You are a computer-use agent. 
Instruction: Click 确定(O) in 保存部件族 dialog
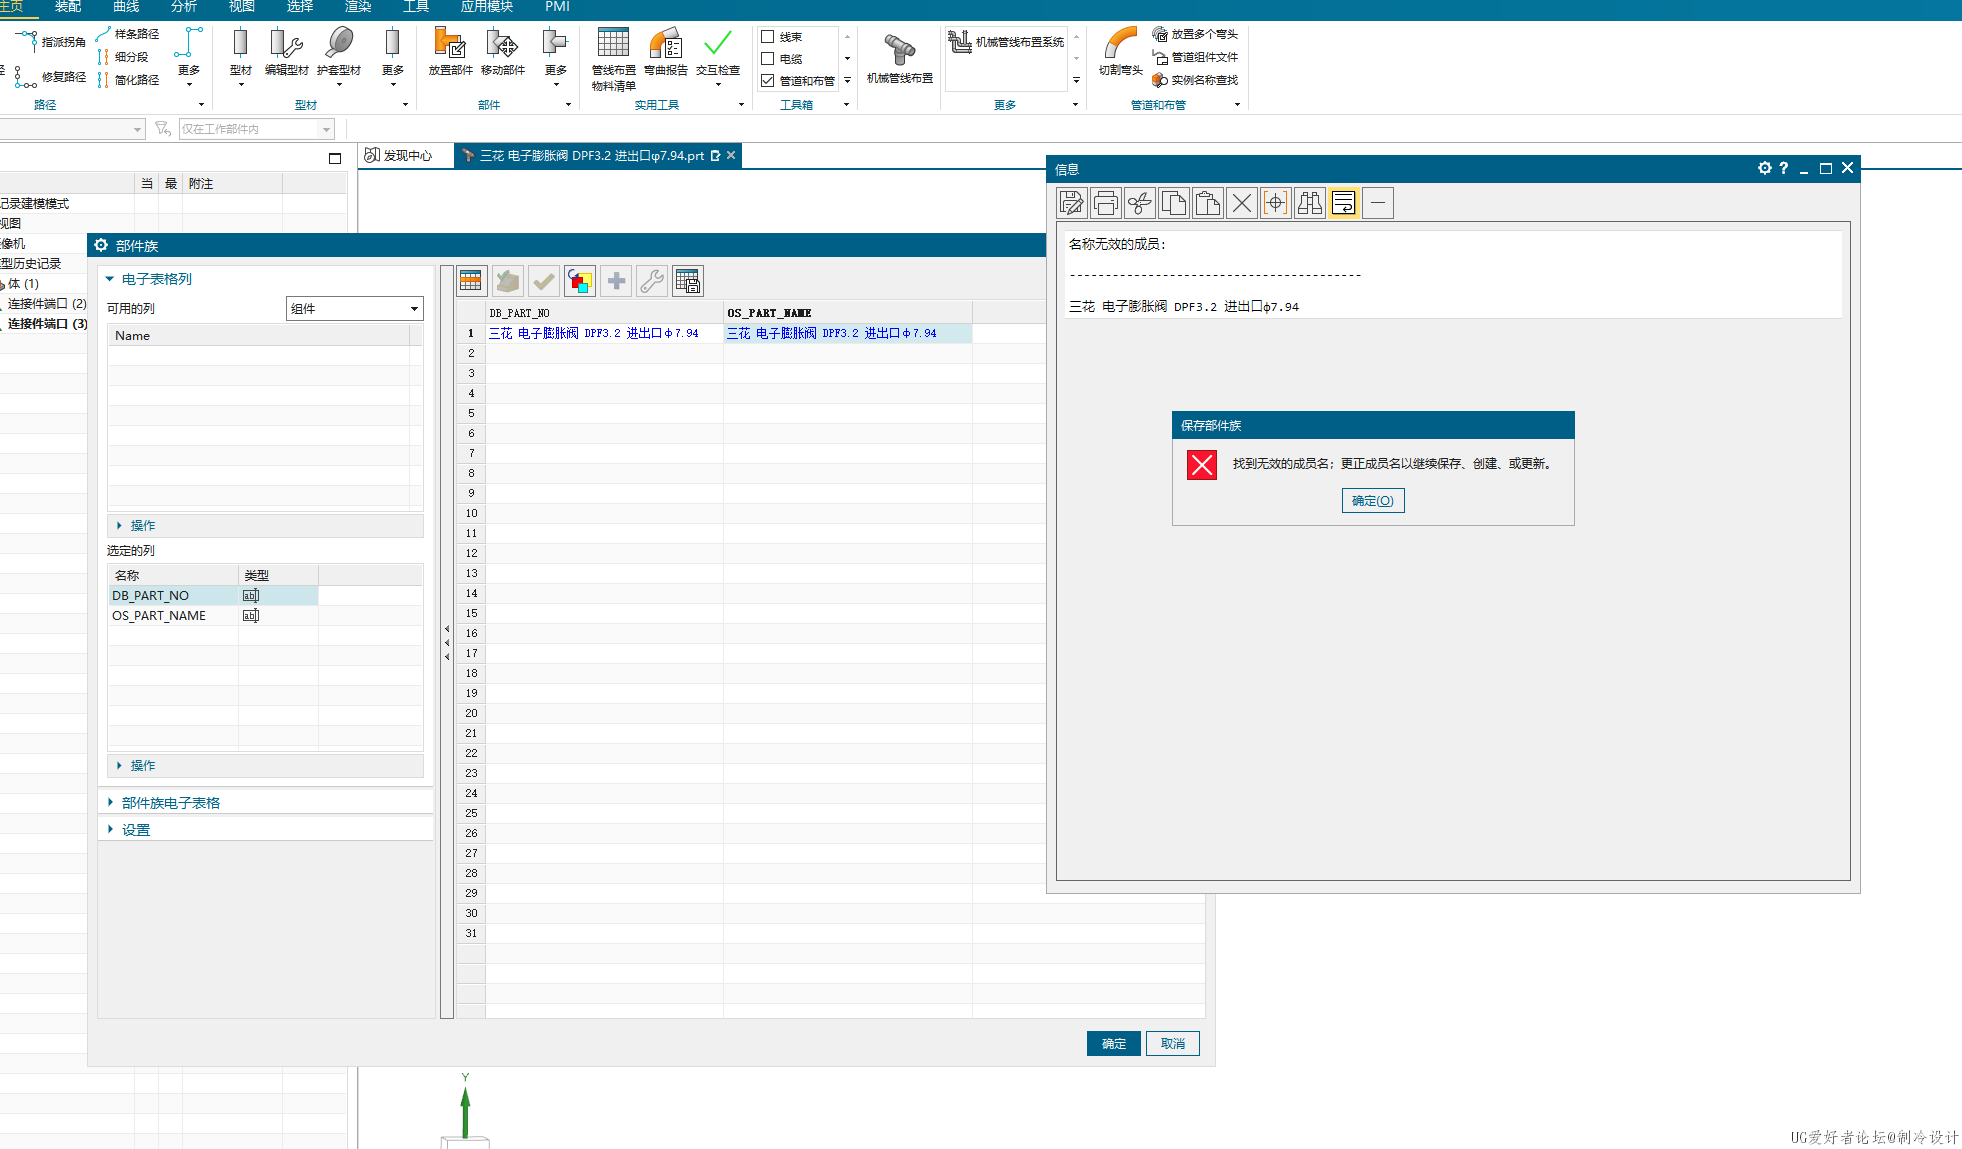(x=1373, y=501)
